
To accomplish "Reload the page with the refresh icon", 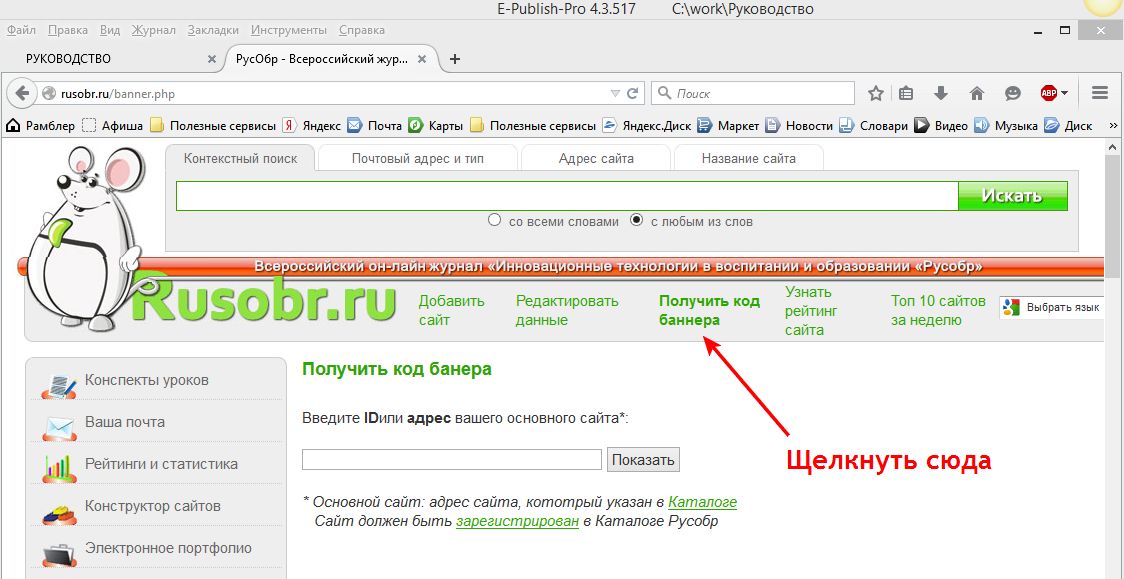I will (x=632, y=94).
